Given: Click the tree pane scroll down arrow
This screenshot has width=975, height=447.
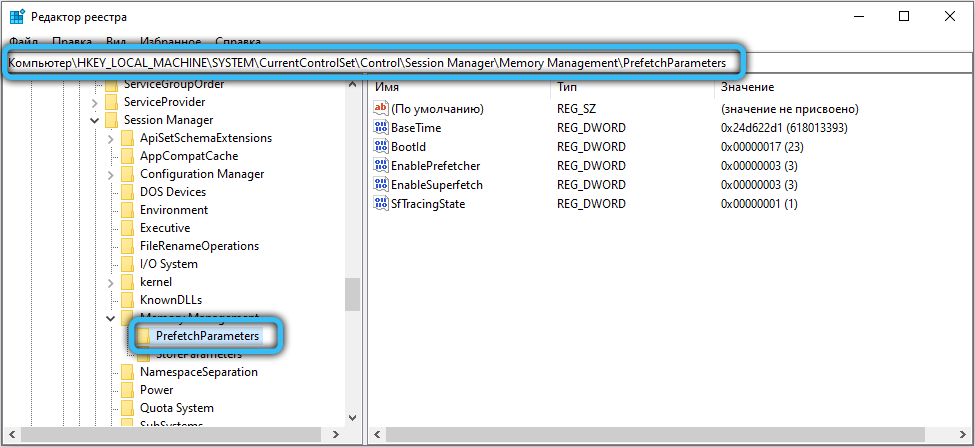Looking at the screenshot, I should [x=352, y=417].
